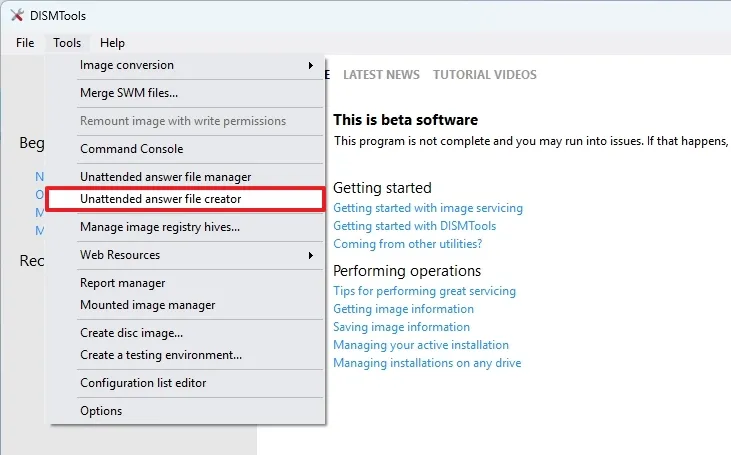Viewport: 731px width, 455px height.
Task: Open Tips for performing great servicing link
Action: coord(424,291)
